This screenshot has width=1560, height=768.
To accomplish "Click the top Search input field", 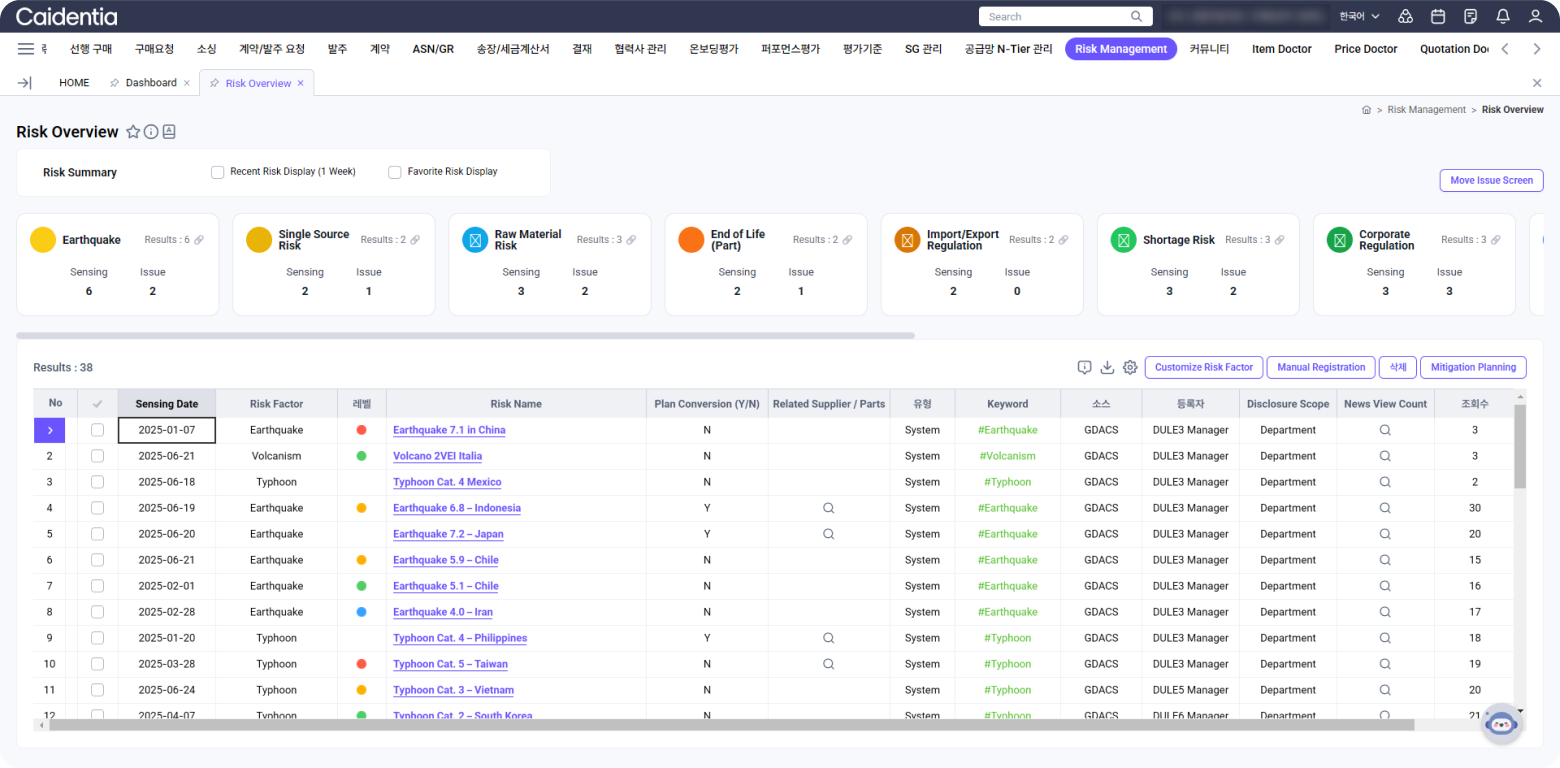I will coord(1055,17).
